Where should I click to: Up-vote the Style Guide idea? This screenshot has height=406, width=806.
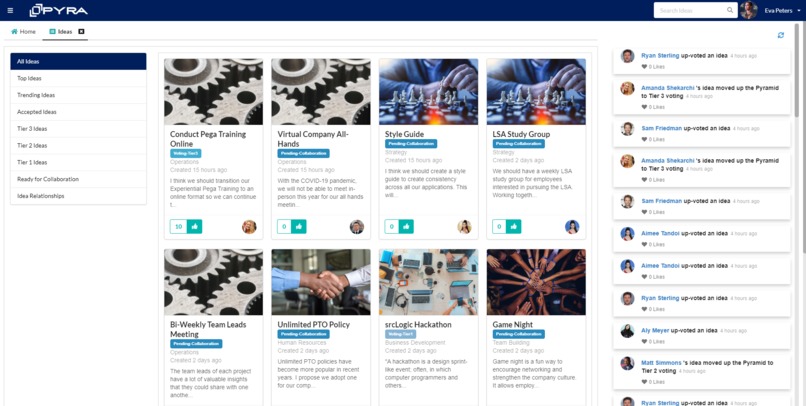406,227
